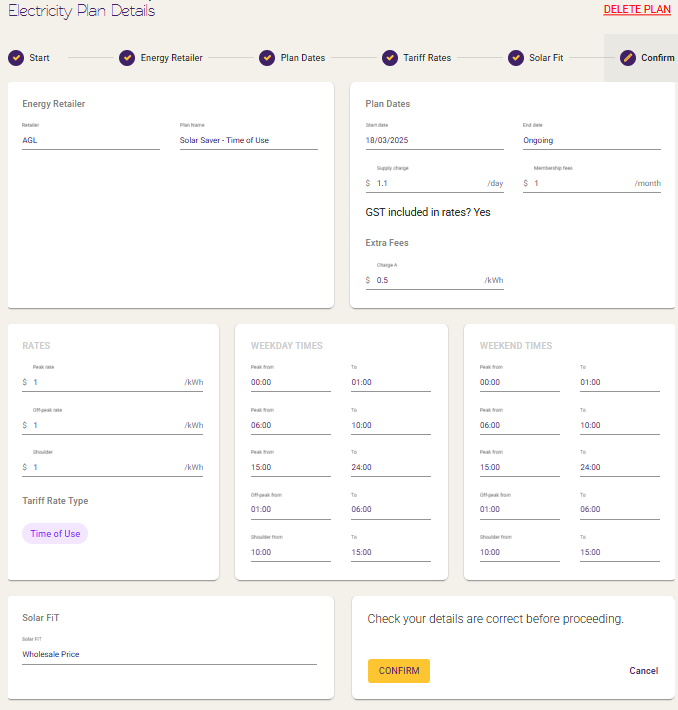Click the Confirm step pencil icon

pyautogui.click(x=628, y=58)
